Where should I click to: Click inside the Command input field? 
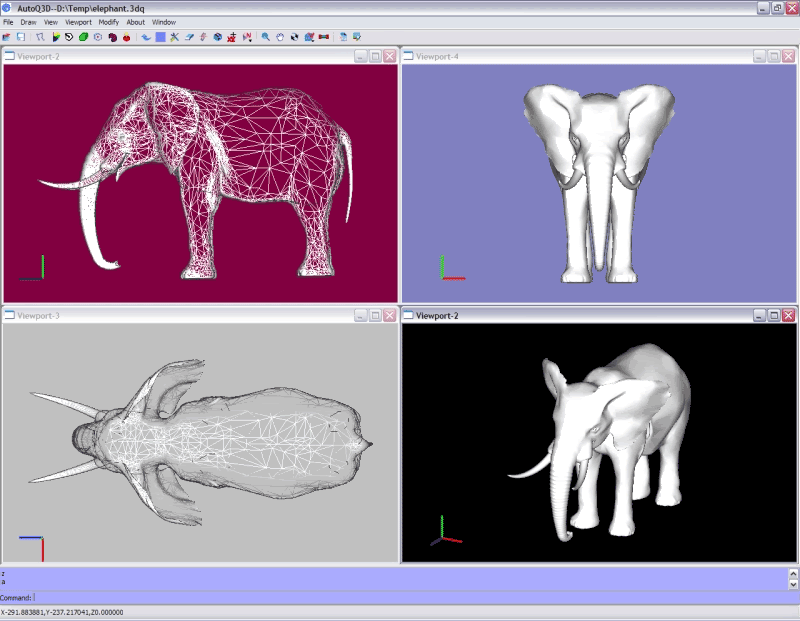(400, 597)
